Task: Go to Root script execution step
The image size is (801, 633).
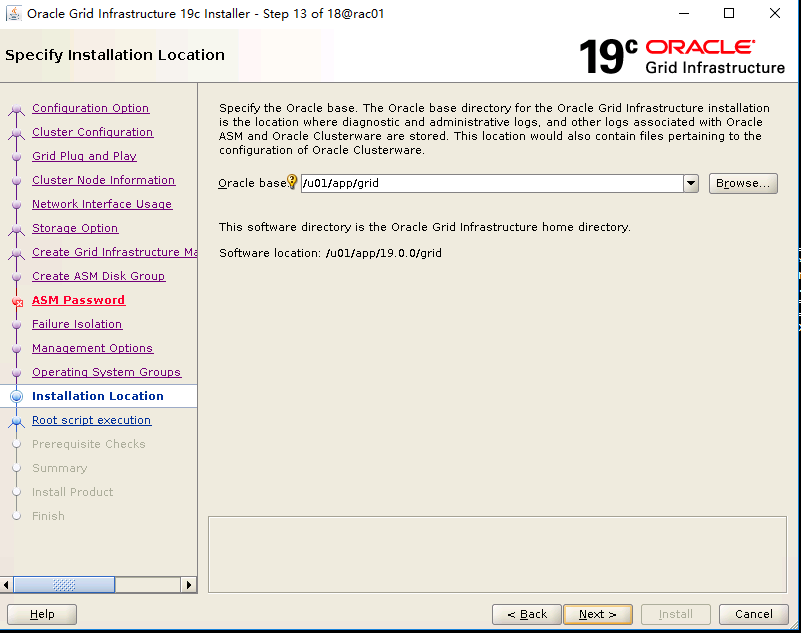Action: click(91, 420)
